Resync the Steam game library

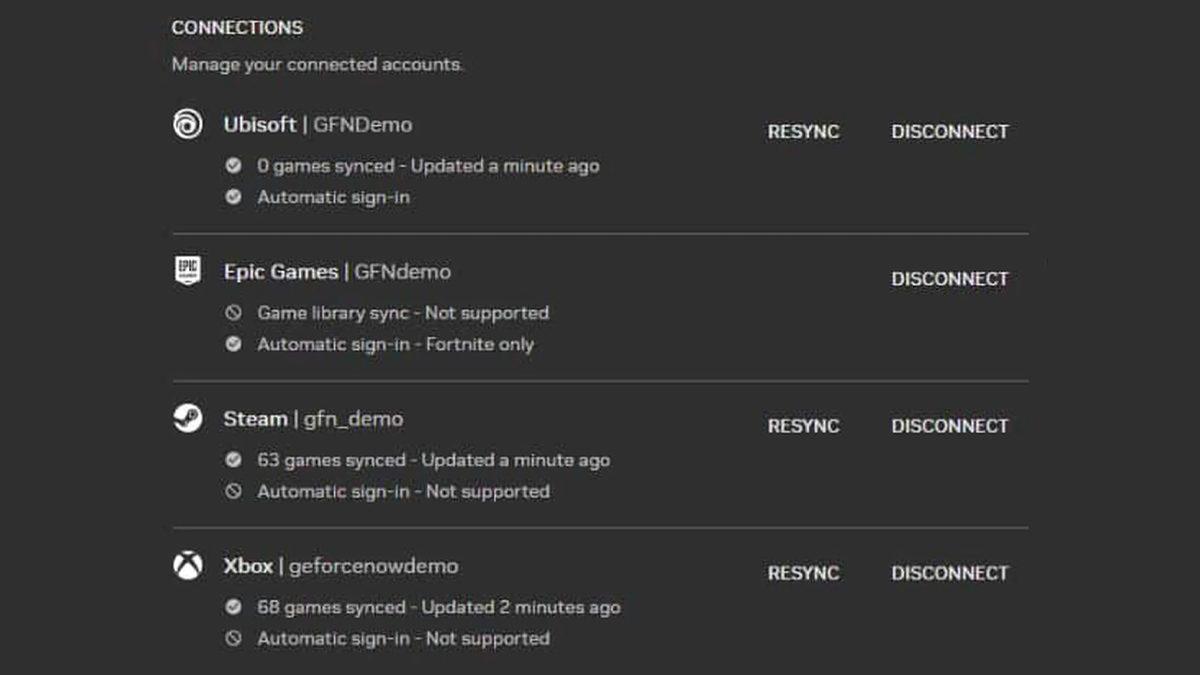click(803, 426)
